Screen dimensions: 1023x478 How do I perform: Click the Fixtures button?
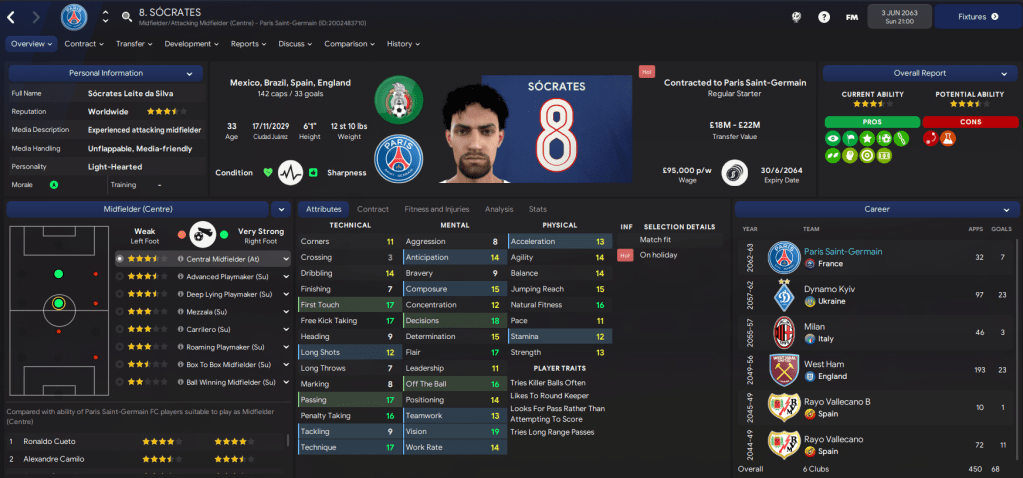(x=977, y=17)
